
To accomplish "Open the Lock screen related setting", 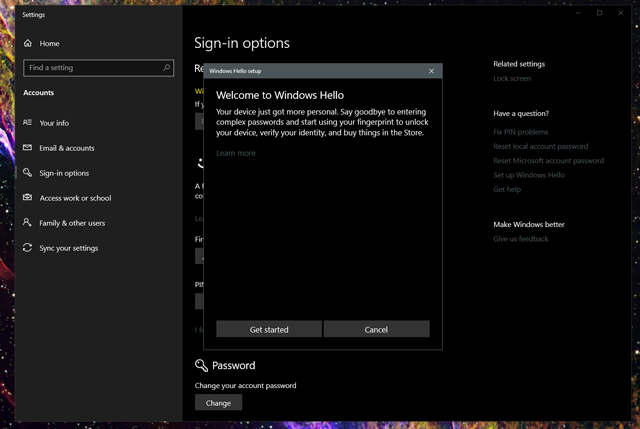I will [512, 78].
